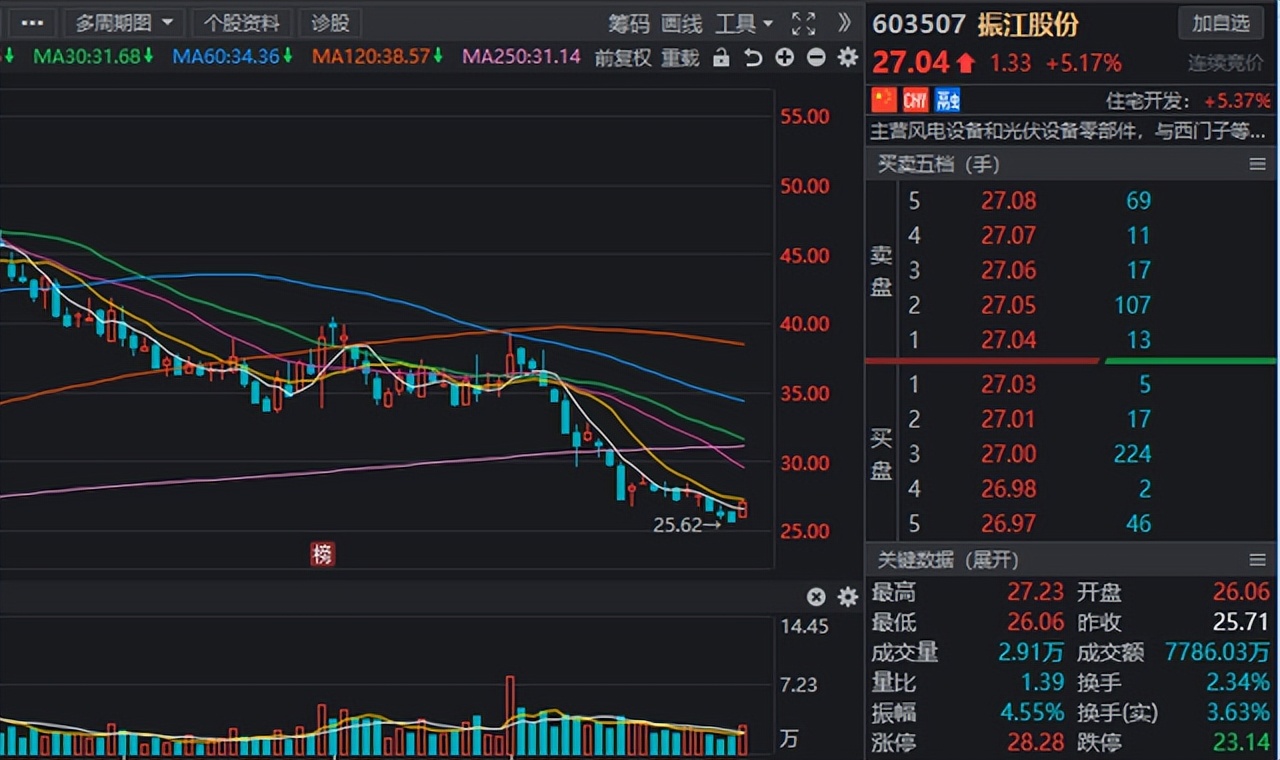Click sell level 1 price 27.04
The width and height of the screenshot is (1280, 760).
click(x=1008, y=340)
